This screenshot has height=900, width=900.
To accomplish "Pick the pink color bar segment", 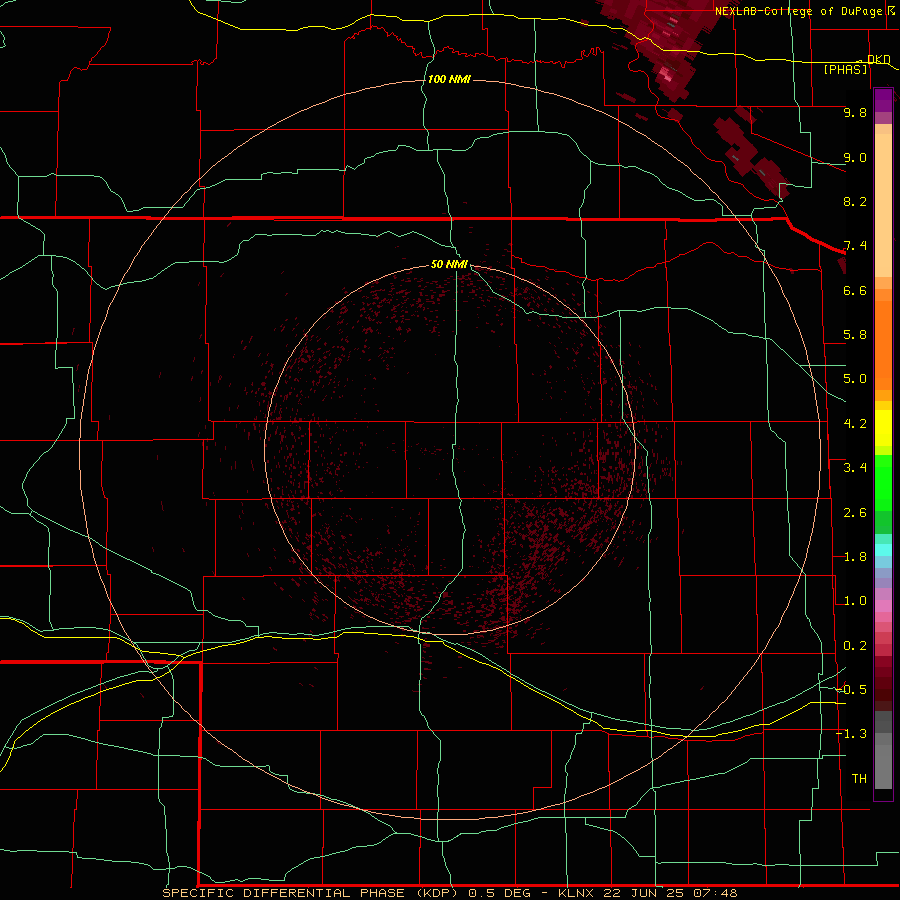I will pyautogui.click(x=883, y=606).
